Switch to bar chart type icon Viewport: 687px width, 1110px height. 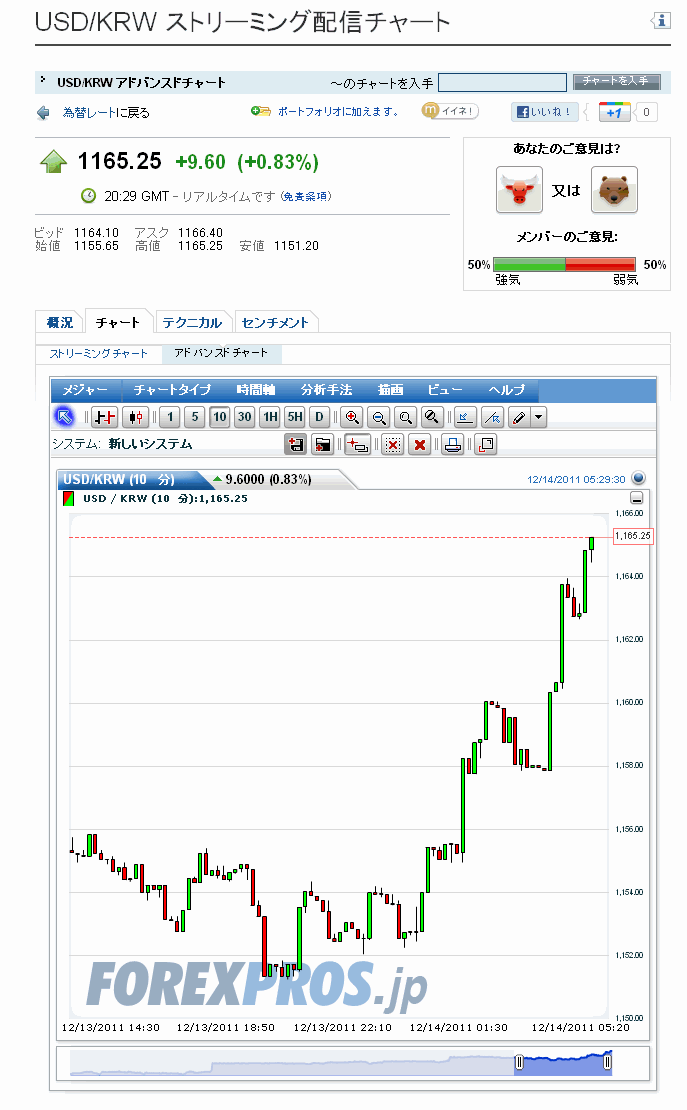(x=105, y=417)
